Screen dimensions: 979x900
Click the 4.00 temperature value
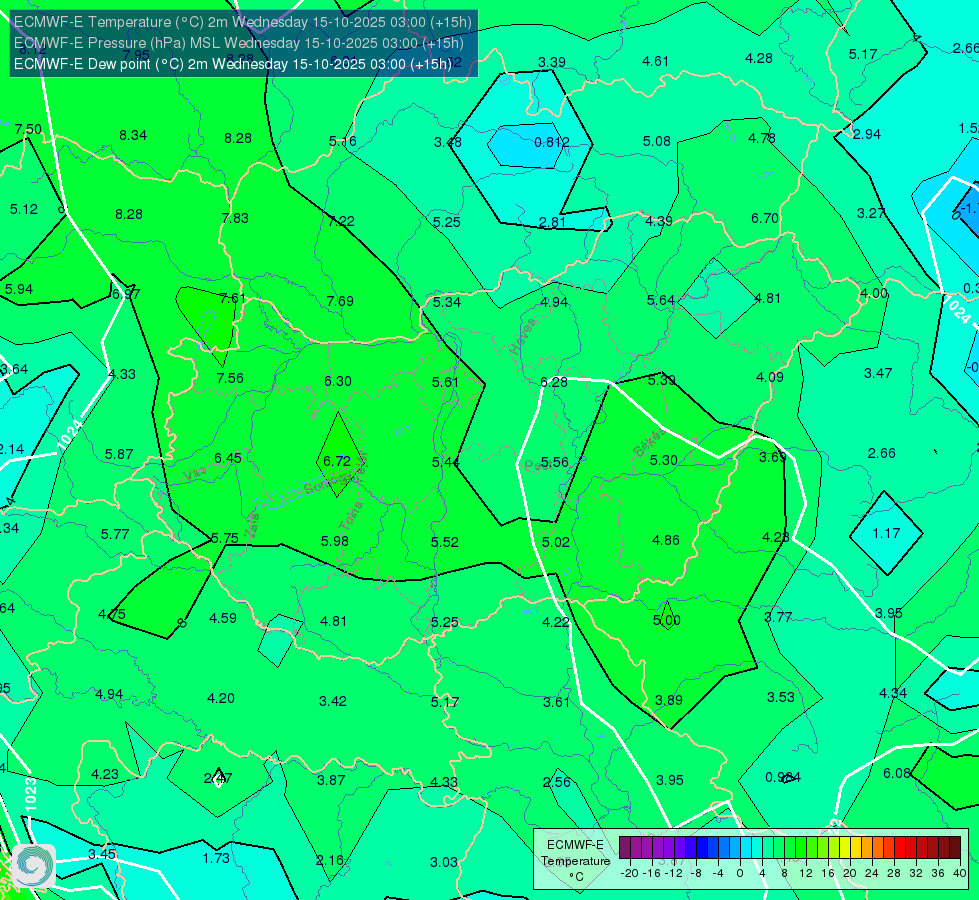pyautogui.click(x=873, y=293)
